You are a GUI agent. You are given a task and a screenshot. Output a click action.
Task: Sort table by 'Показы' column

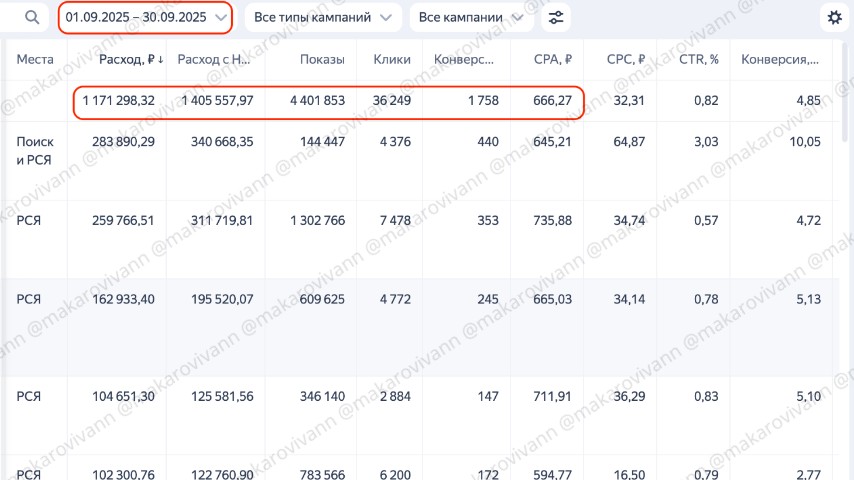pos(323,60)
